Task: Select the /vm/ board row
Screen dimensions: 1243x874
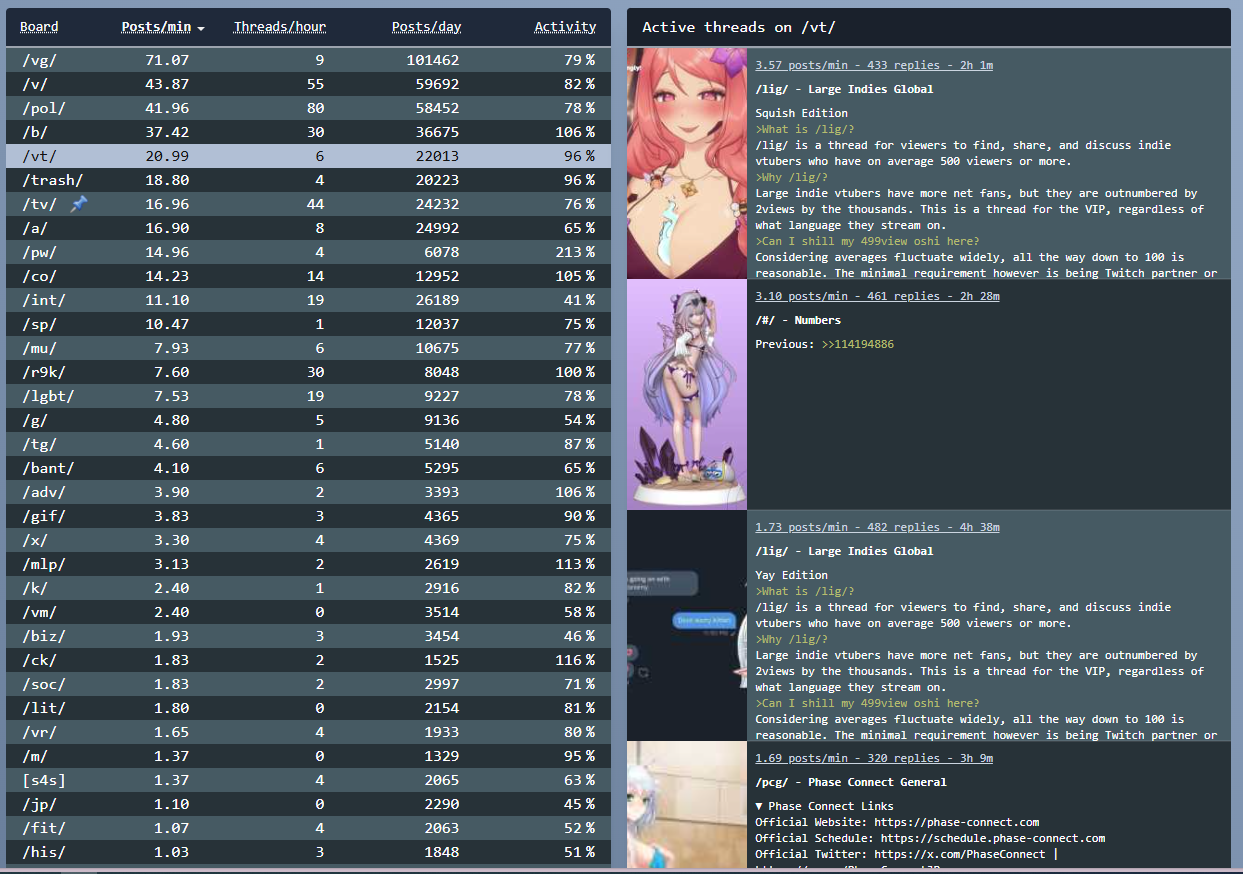Action: 308,612
